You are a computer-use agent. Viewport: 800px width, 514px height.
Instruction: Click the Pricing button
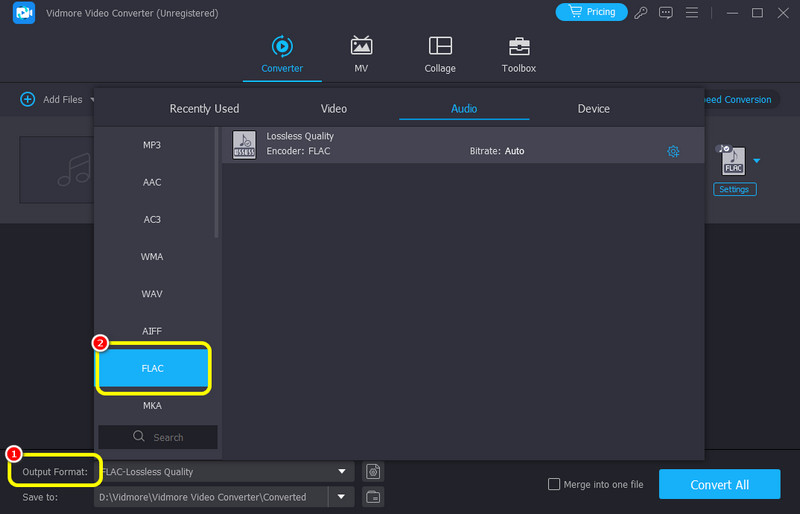point(591,12)
